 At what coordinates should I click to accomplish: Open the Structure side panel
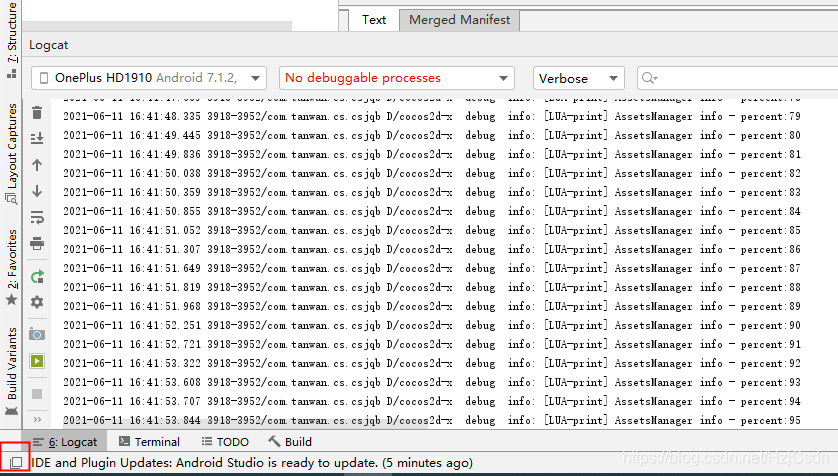tap(11, 40)
